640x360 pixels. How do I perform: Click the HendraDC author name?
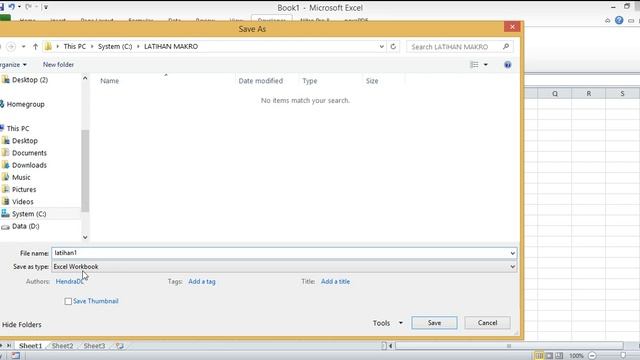coord(69,281)
